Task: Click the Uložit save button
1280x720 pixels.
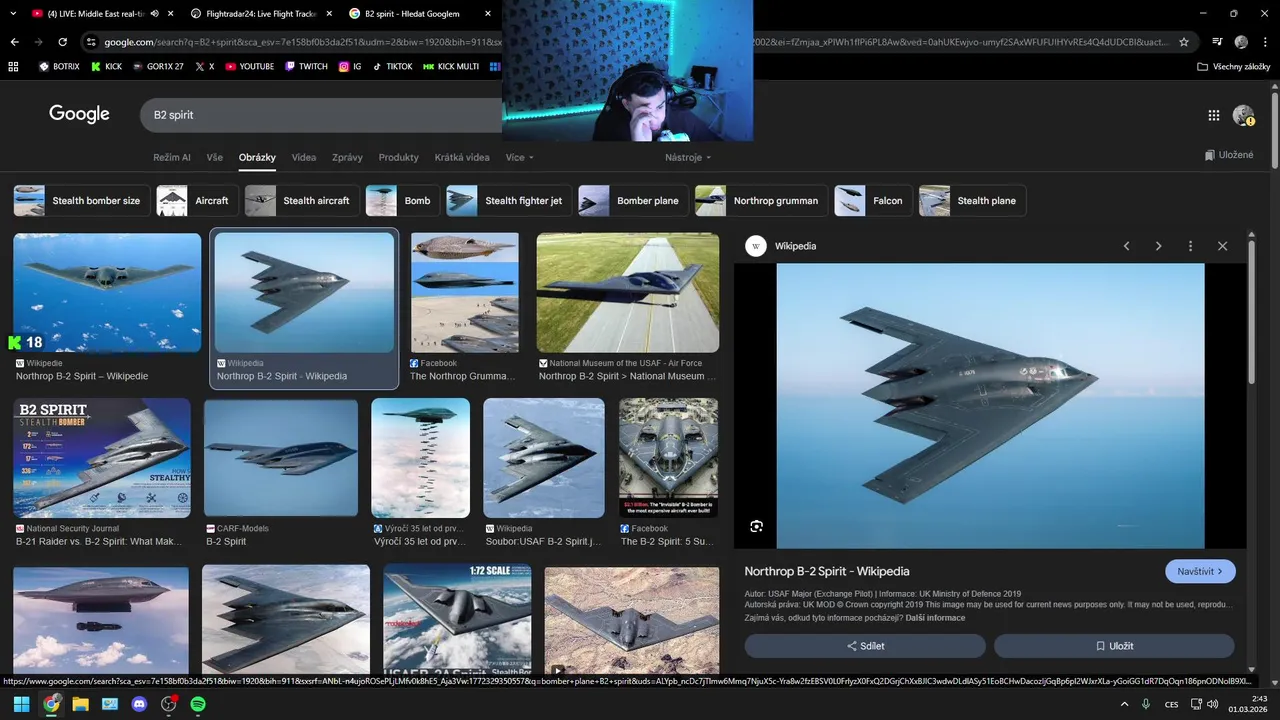Action: [1114, 646]
